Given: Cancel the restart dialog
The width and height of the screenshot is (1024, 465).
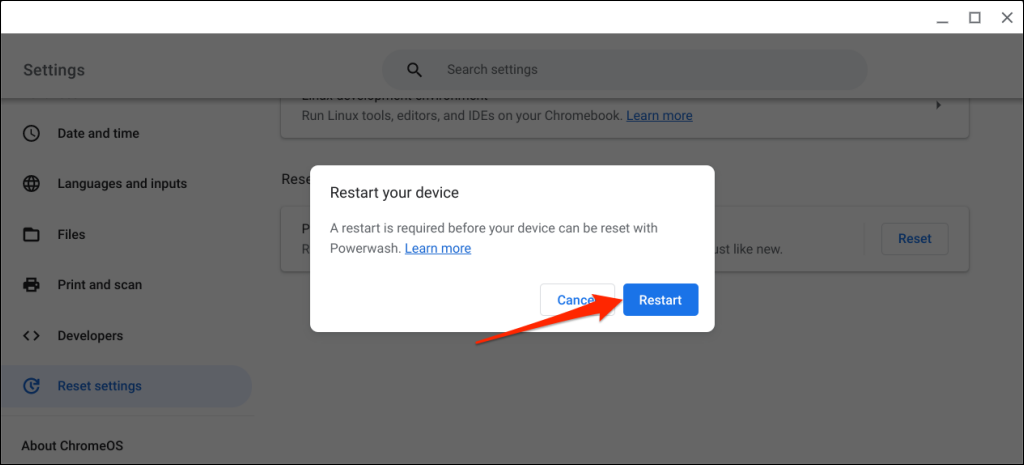Looking at the screenshot, I should pyautogui.click(x=574, y=300).
